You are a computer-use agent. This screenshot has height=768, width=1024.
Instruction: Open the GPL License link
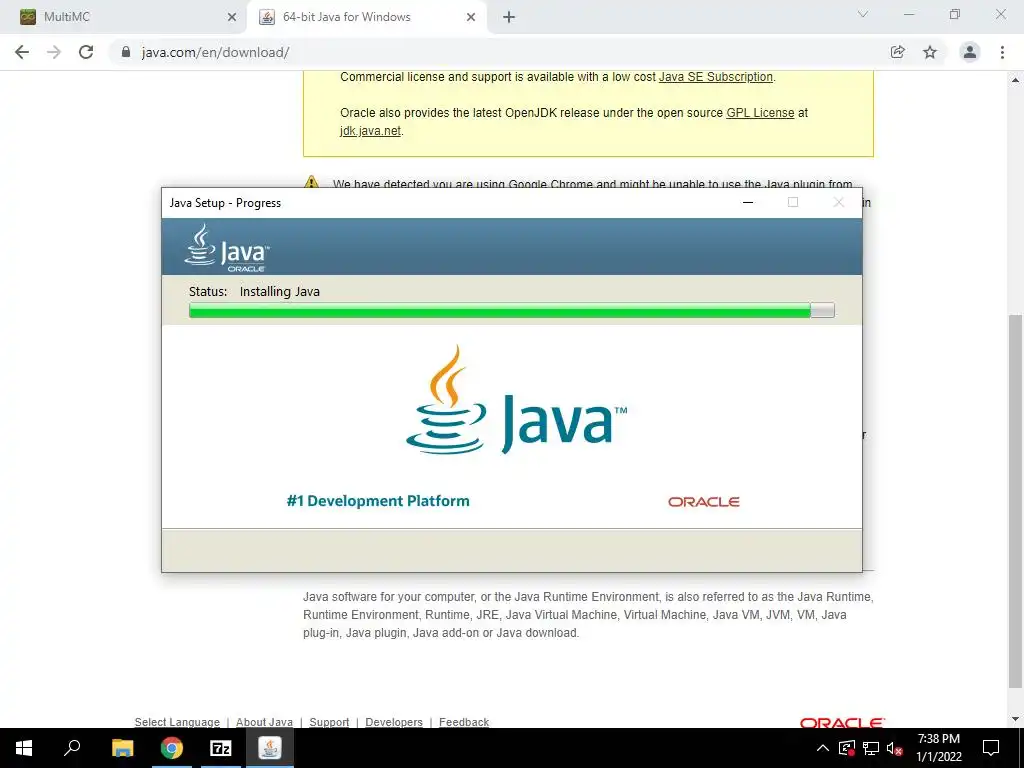pos(760,112)
